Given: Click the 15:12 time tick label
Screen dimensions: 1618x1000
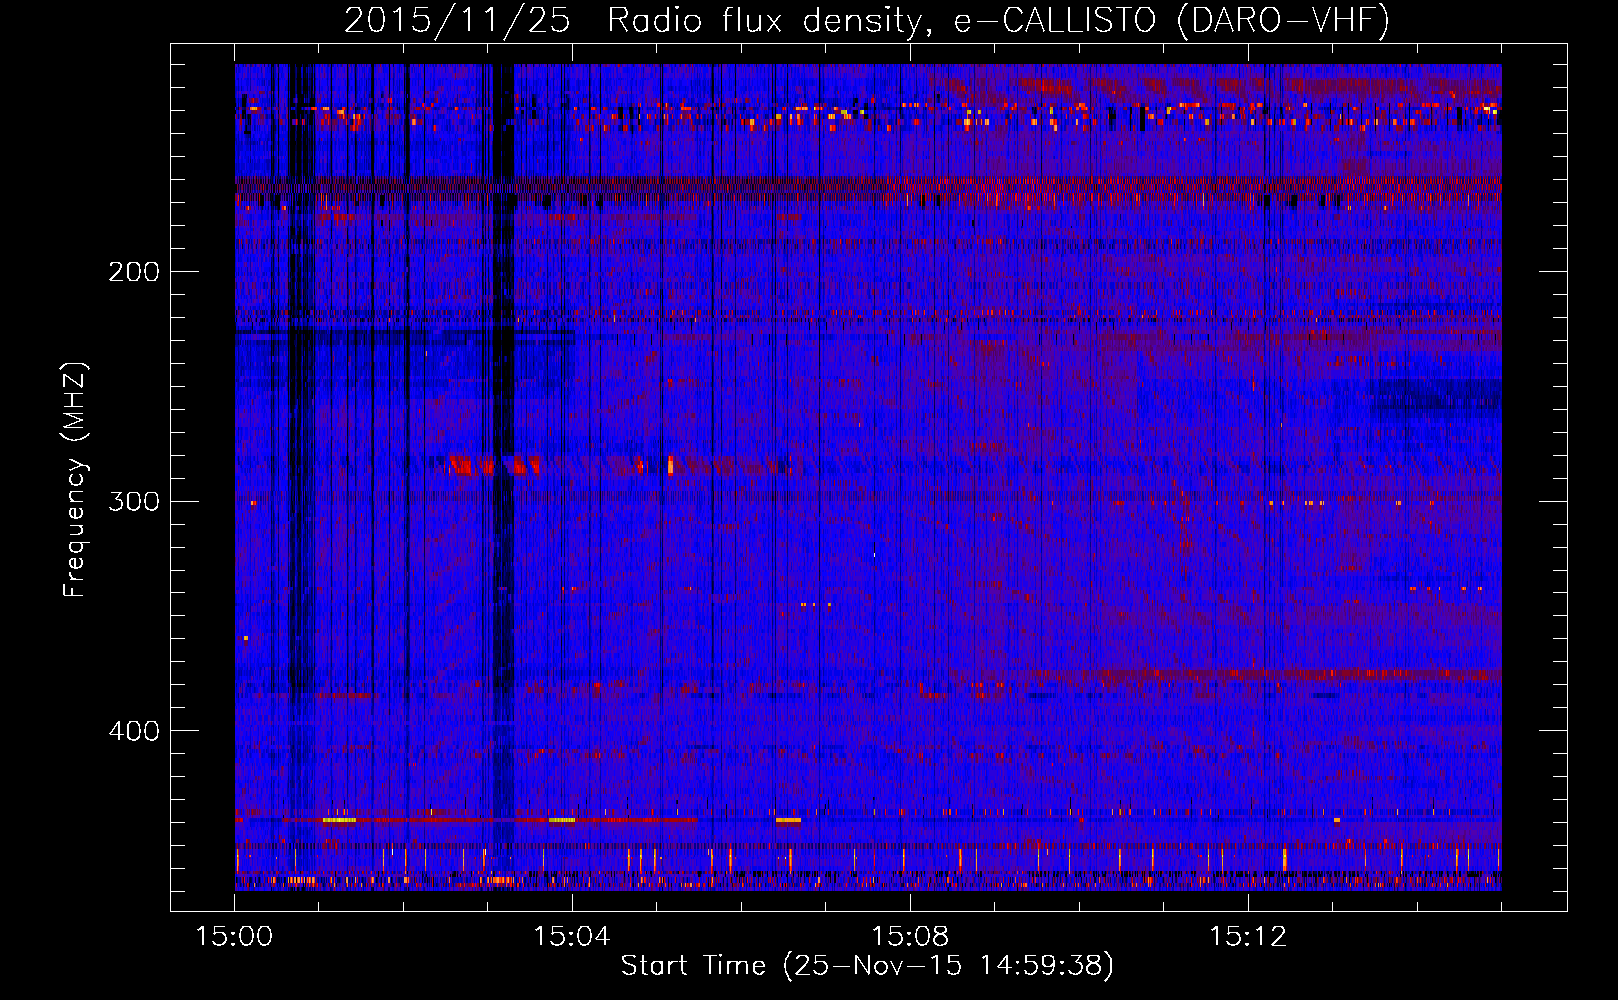Looking at the screenshot, I should click(x=1247, y=937).
